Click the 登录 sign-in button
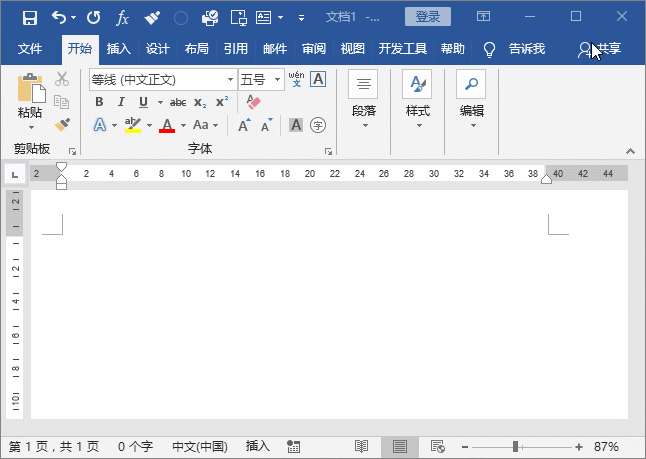The image size is (646, 459). click(428, 17)
